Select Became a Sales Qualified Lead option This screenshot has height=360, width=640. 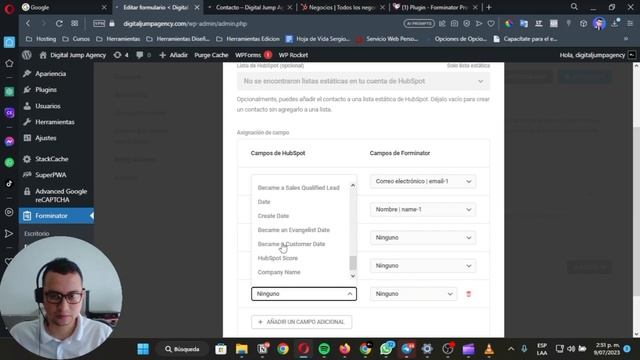[x=298, y=188]
